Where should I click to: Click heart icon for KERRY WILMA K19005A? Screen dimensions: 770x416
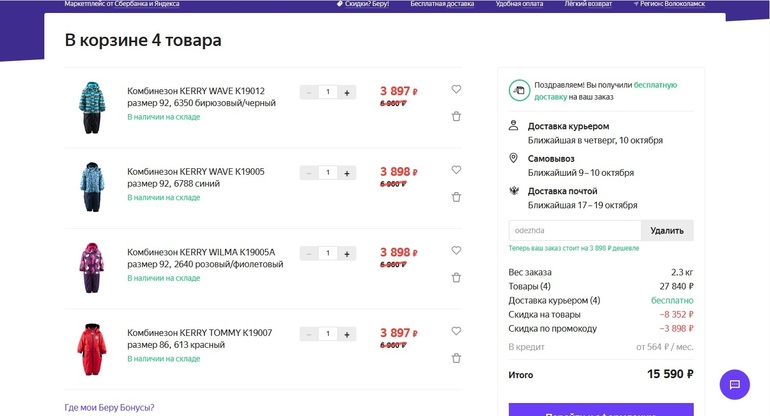point(456,251)
